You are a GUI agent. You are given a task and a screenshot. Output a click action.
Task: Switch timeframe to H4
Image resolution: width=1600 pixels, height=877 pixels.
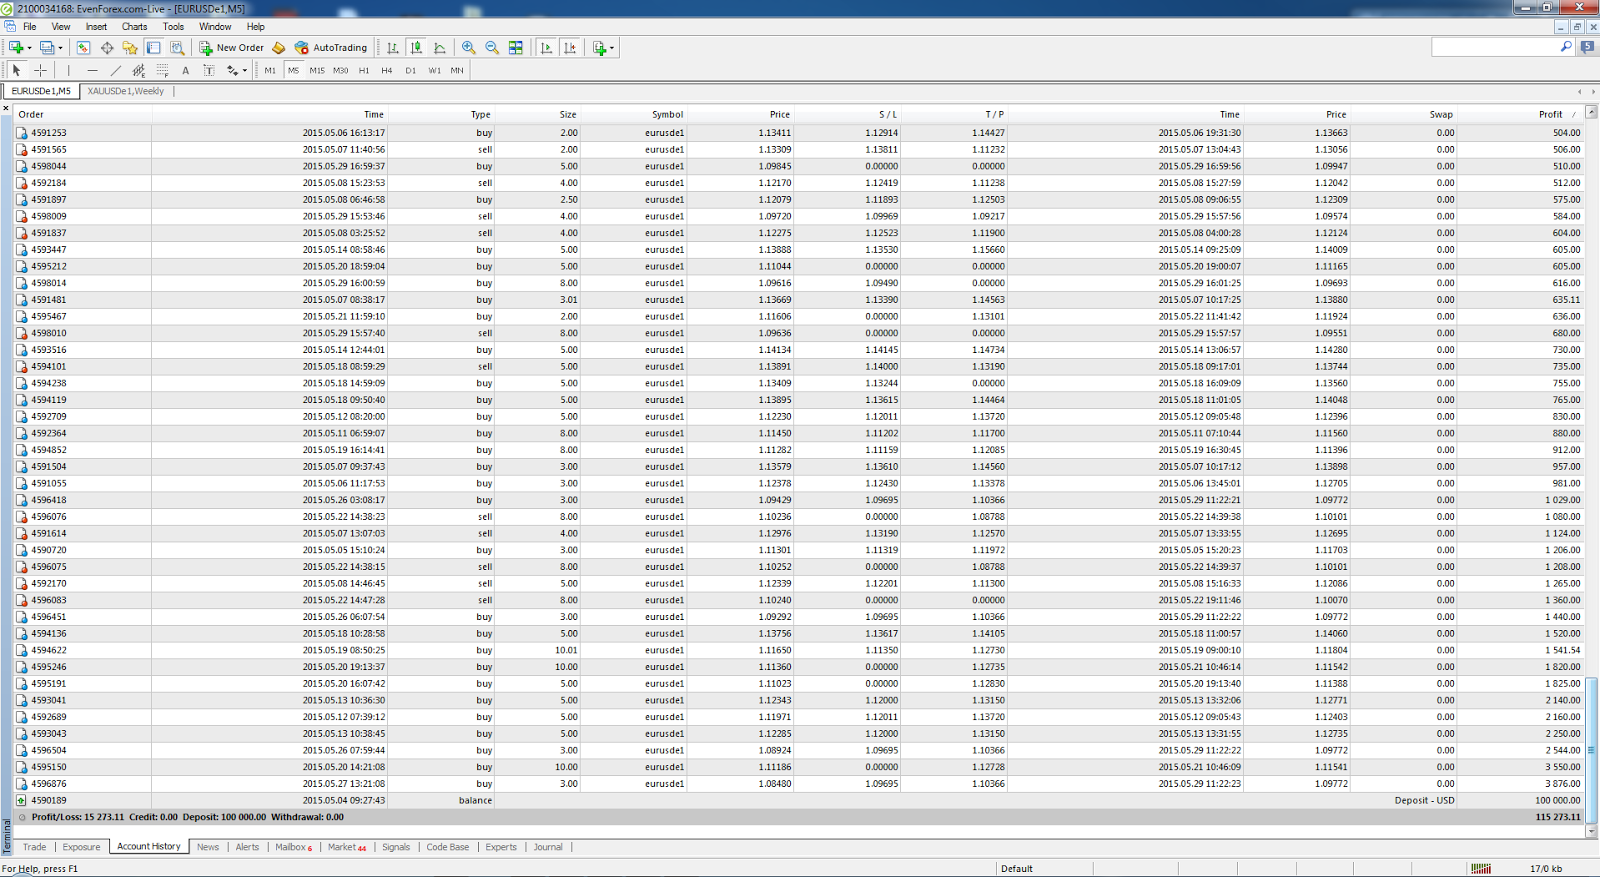click(x=387, y=70)
